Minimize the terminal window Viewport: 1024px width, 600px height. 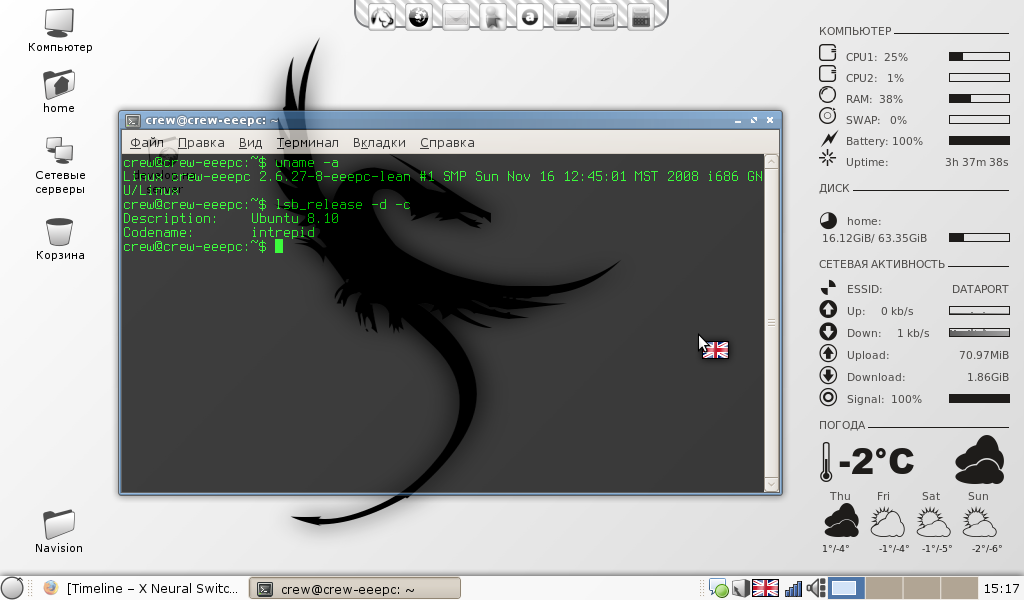point(738,121)
